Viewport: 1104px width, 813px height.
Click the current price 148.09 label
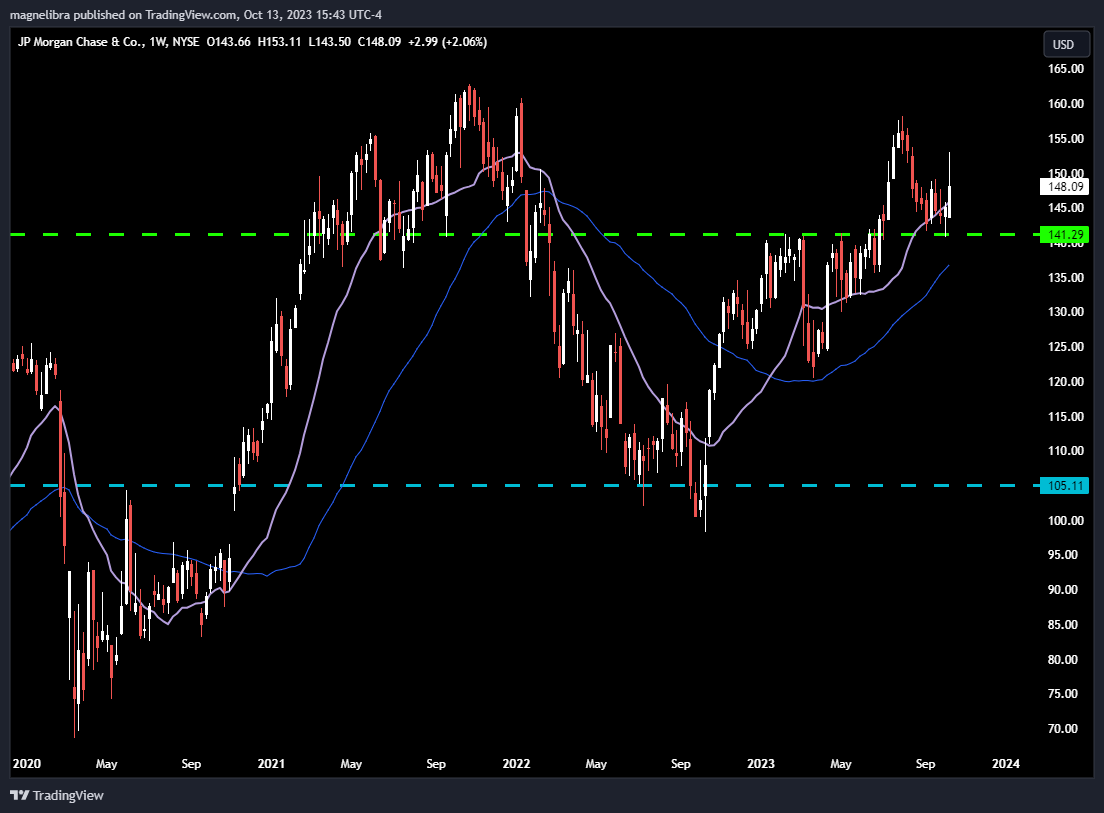pyautogui.click(x=1065, y=187)
